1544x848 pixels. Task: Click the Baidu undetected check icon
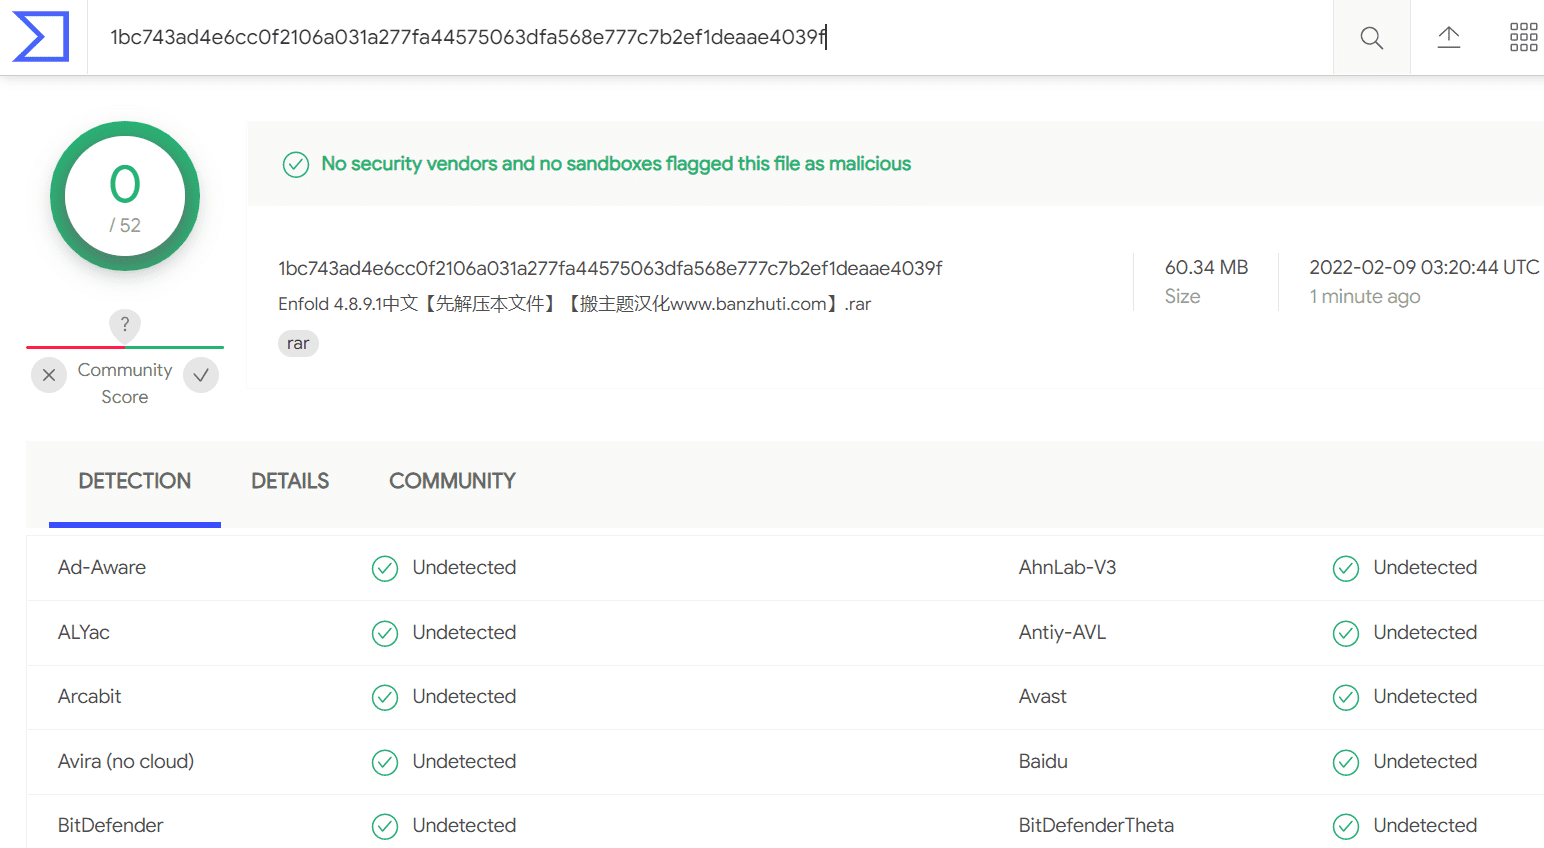point(1346,762)
